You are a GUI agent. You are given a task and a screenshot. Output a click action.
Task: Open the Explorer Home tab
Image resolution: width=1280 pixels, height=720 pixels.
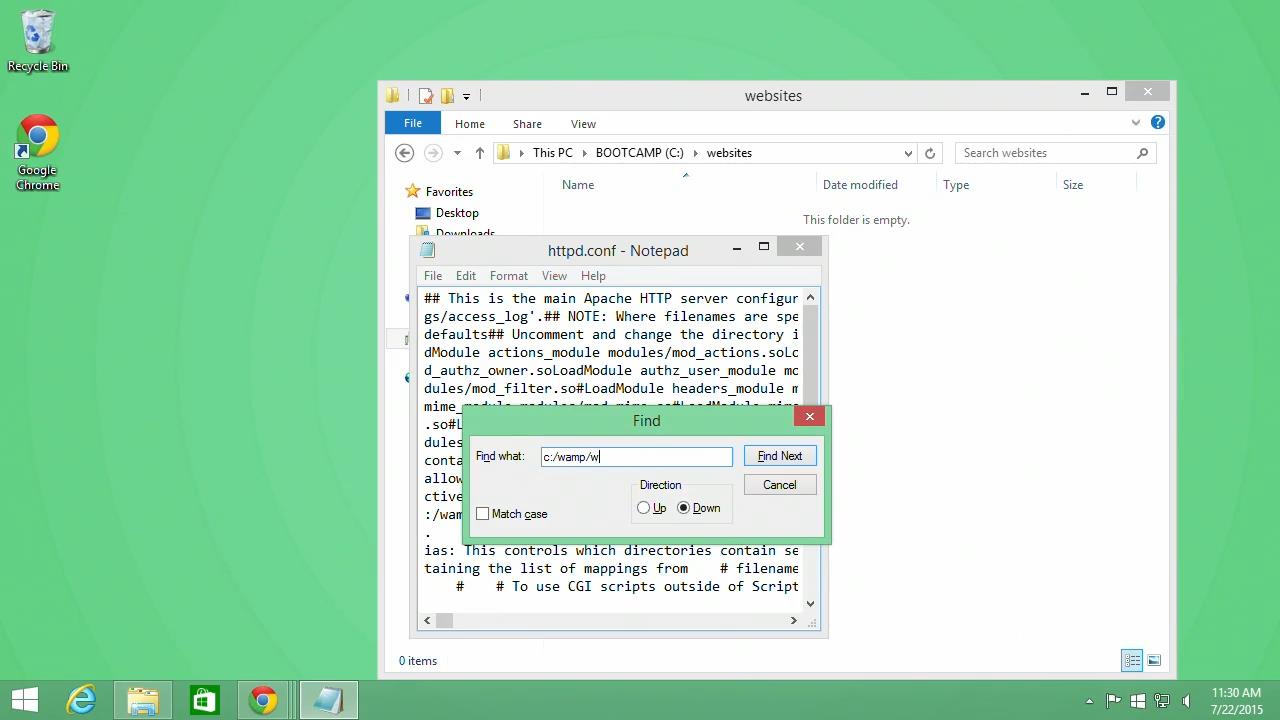tap(470, 124)
